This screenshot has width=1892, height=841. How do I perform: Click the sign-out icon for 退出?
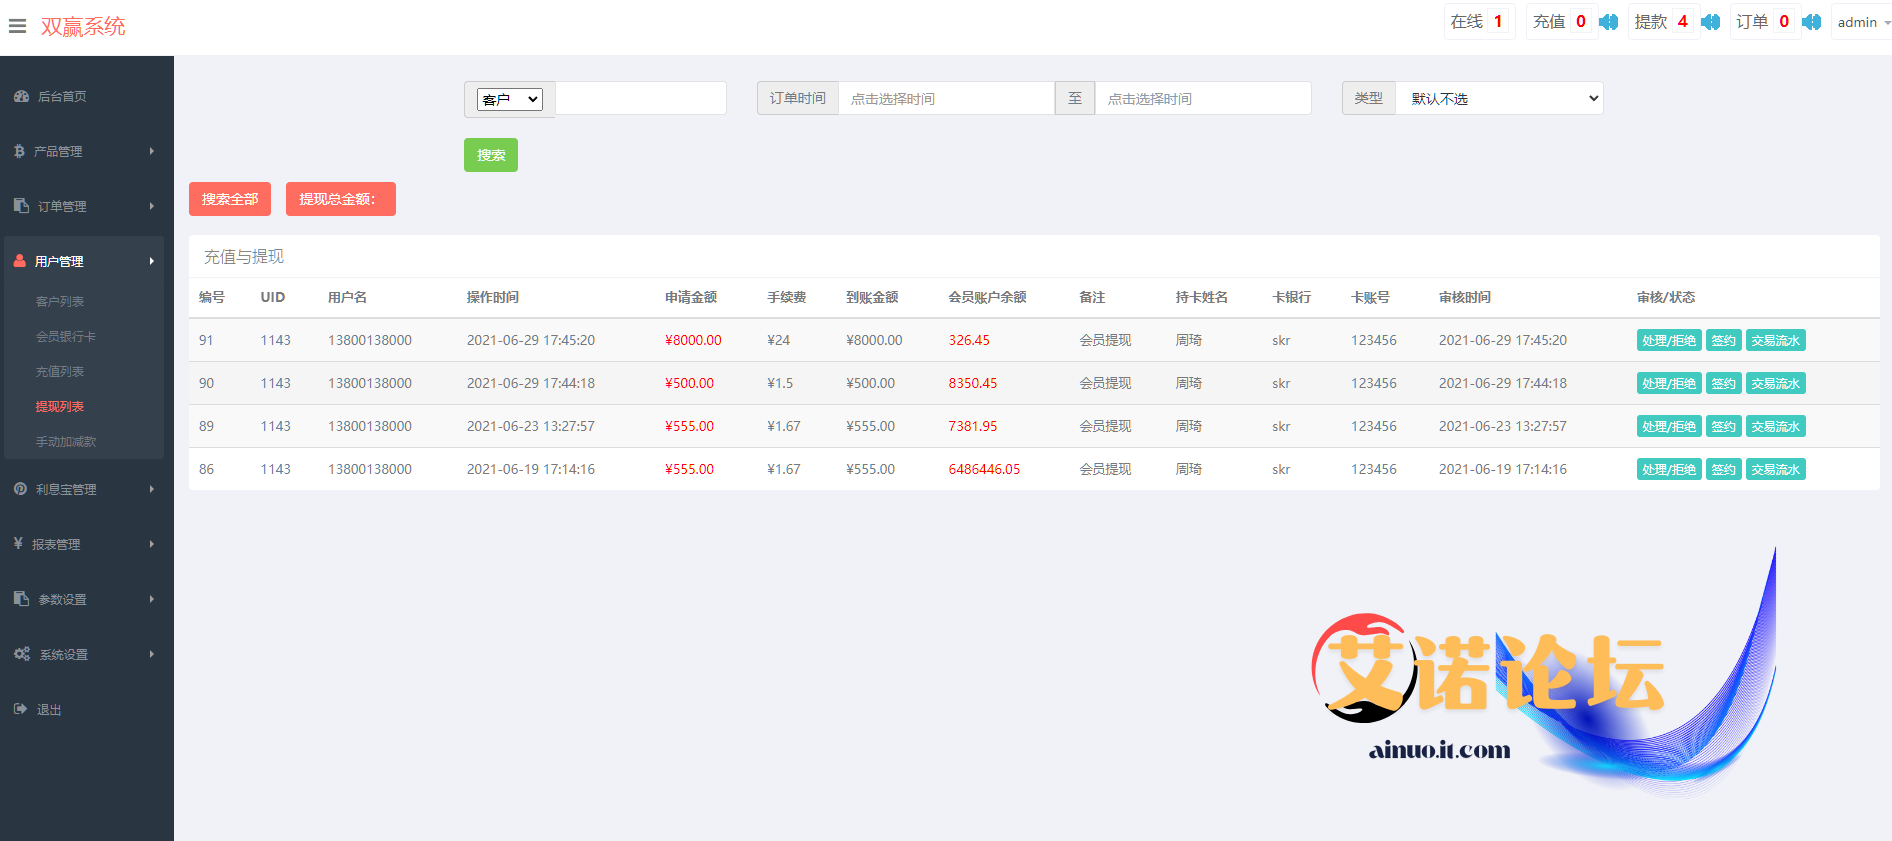(x=20, y=708)
